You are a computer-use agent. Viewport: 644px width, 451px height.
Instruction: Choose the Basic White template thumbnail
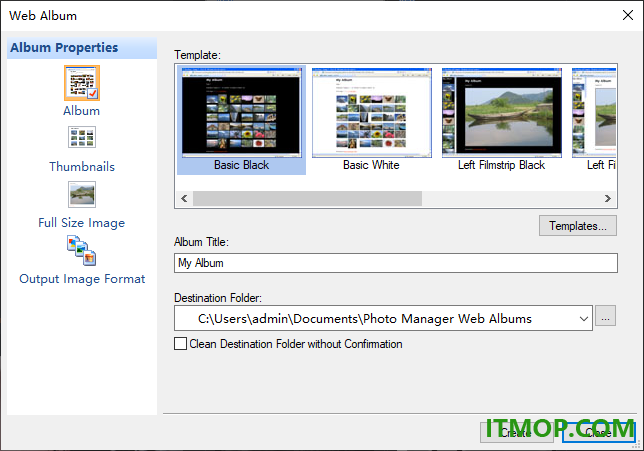click(372, 113)
